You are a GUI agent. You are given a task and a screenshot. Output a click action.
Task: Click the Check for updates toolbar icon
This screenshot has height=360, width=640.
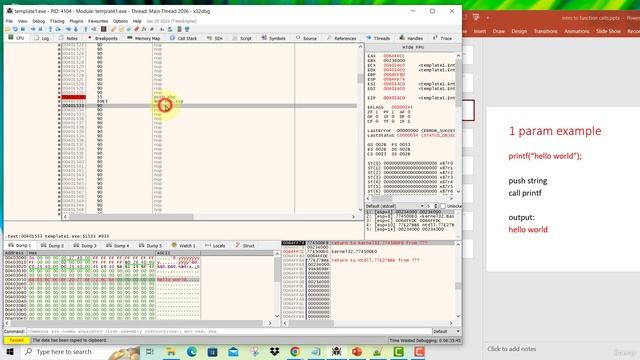[x=187, y=29]
